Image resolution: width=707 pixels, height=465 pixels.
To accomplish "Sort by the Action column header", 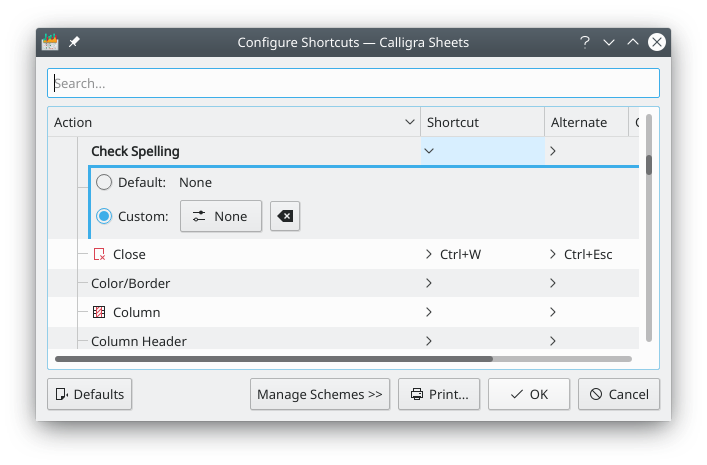I will click(x=234, y=122).
